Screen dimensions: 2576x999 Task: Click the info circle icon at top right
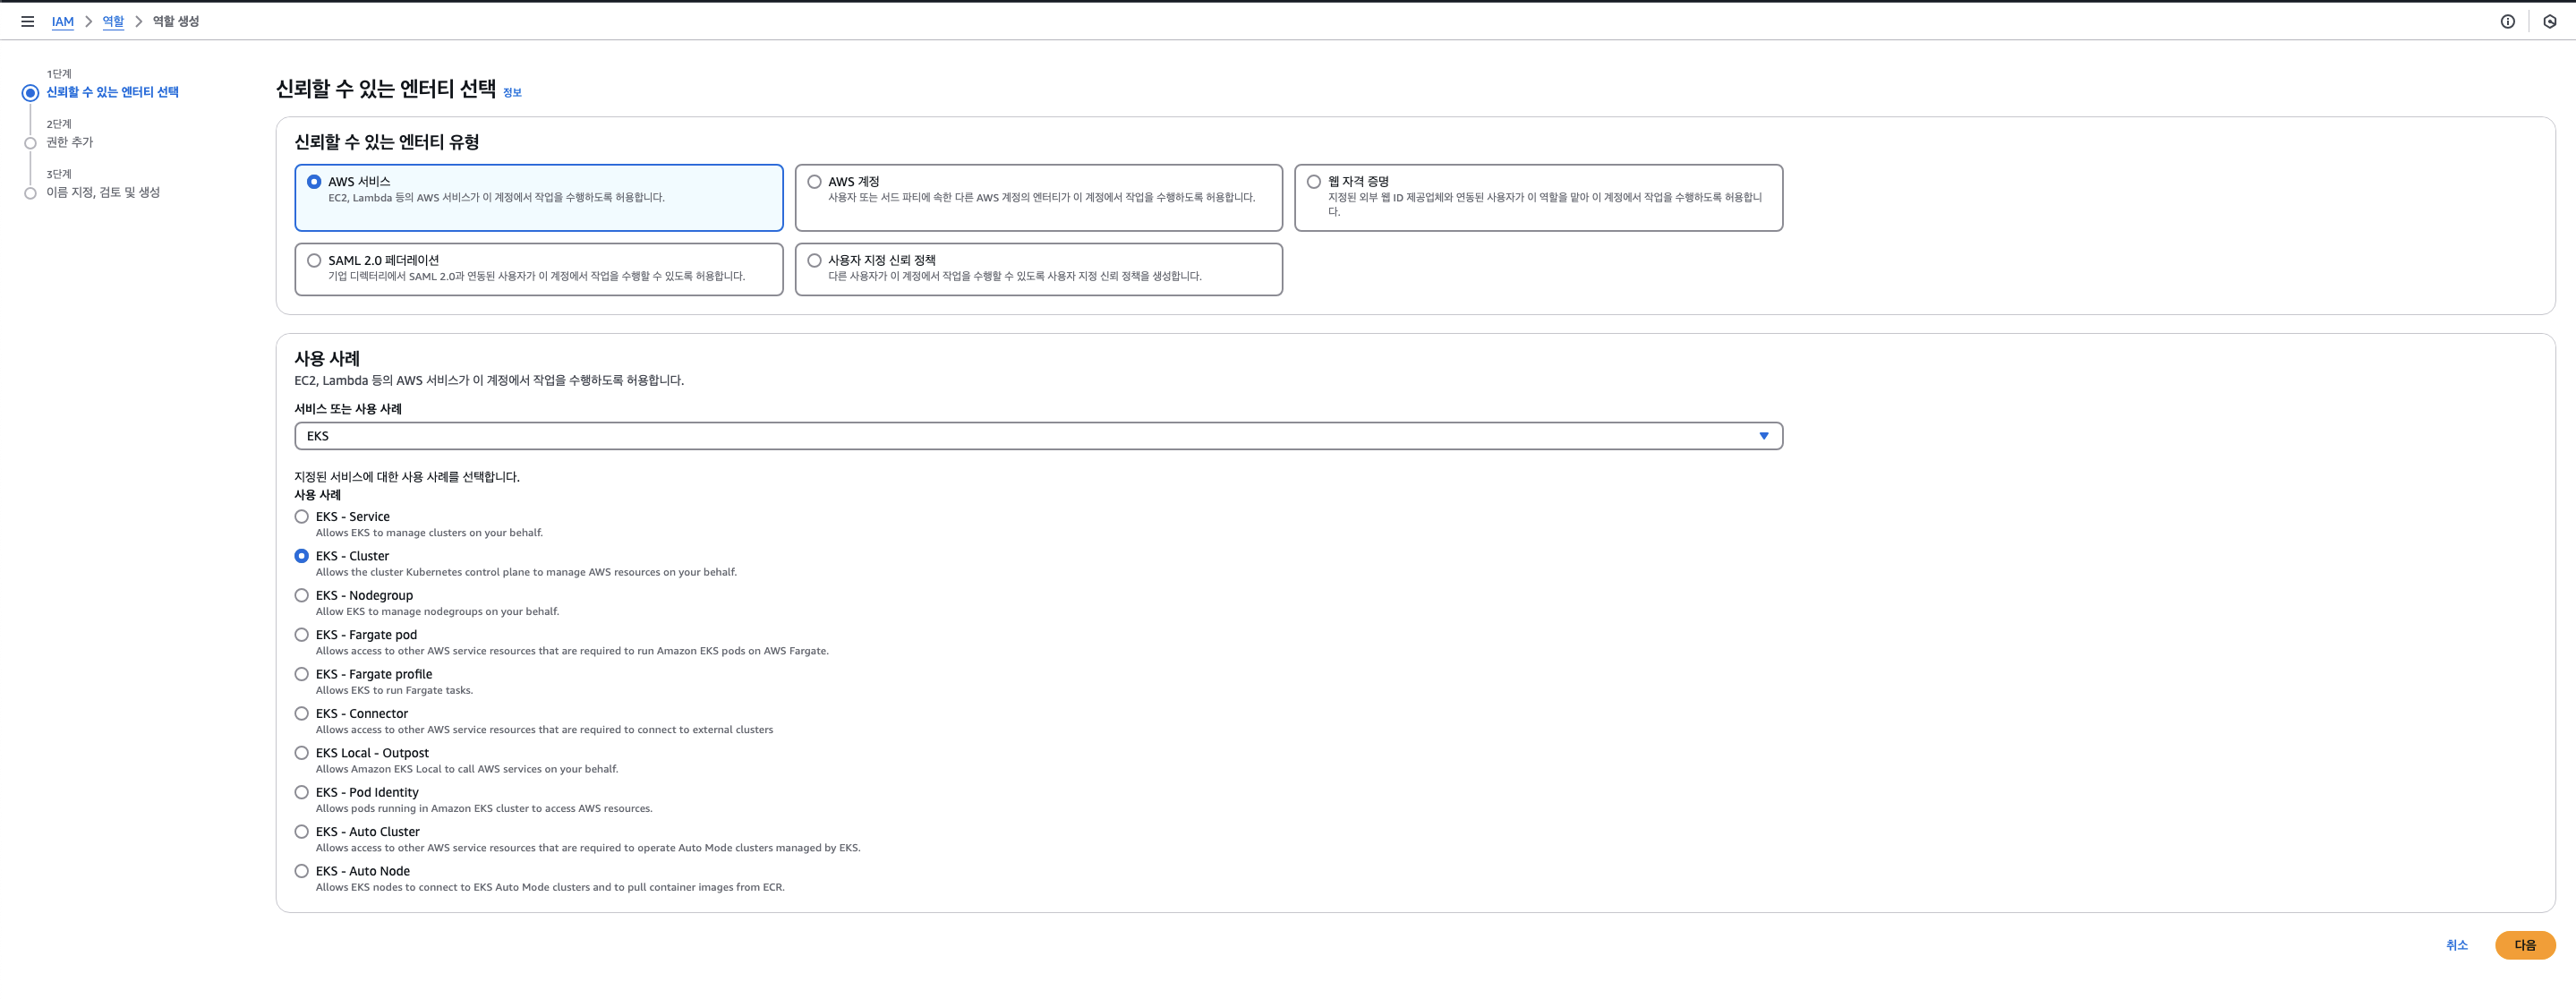pos(2507,21)
